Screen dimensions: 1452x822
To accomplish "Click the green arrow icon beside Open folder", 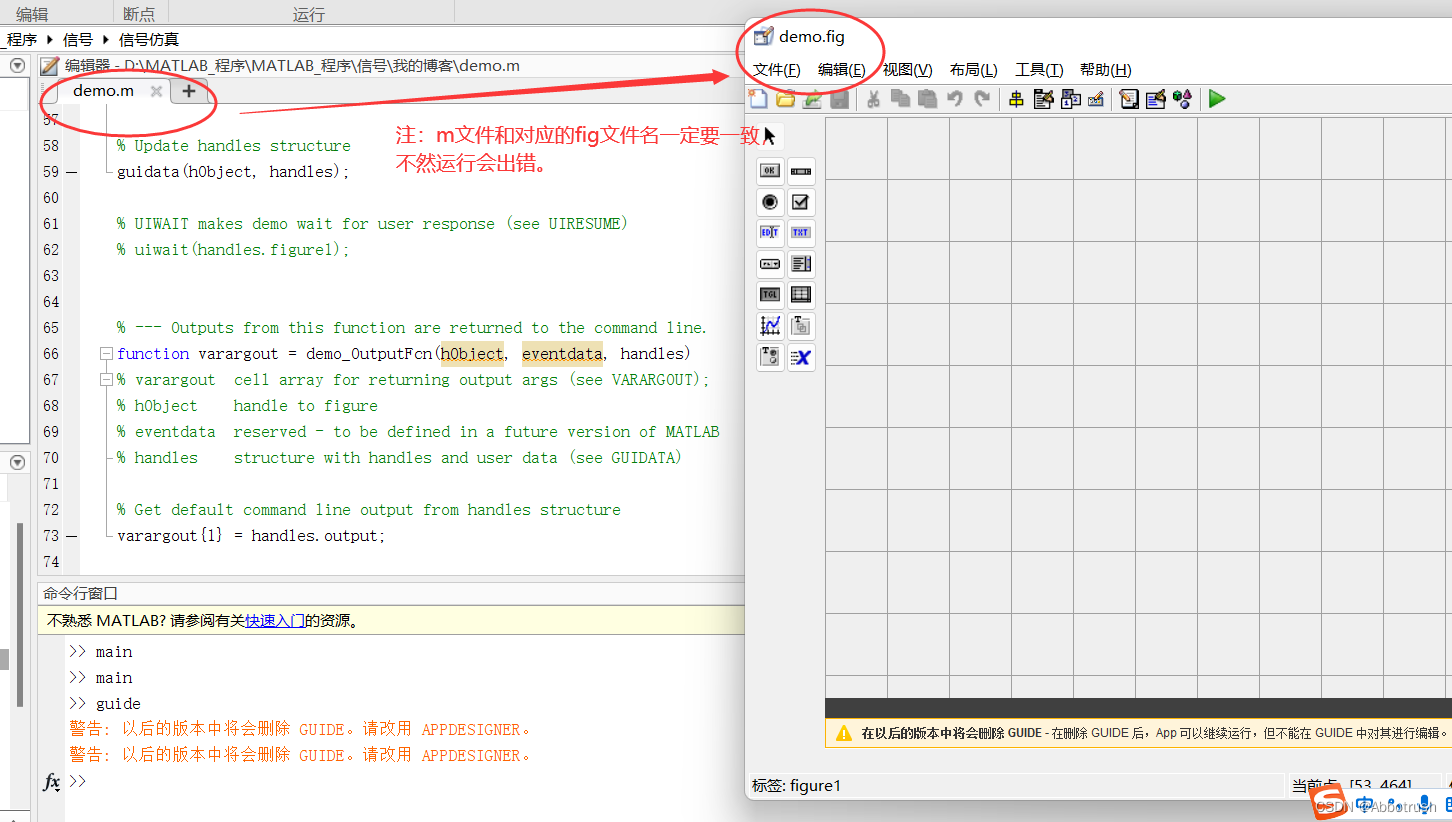I will 813,98.
